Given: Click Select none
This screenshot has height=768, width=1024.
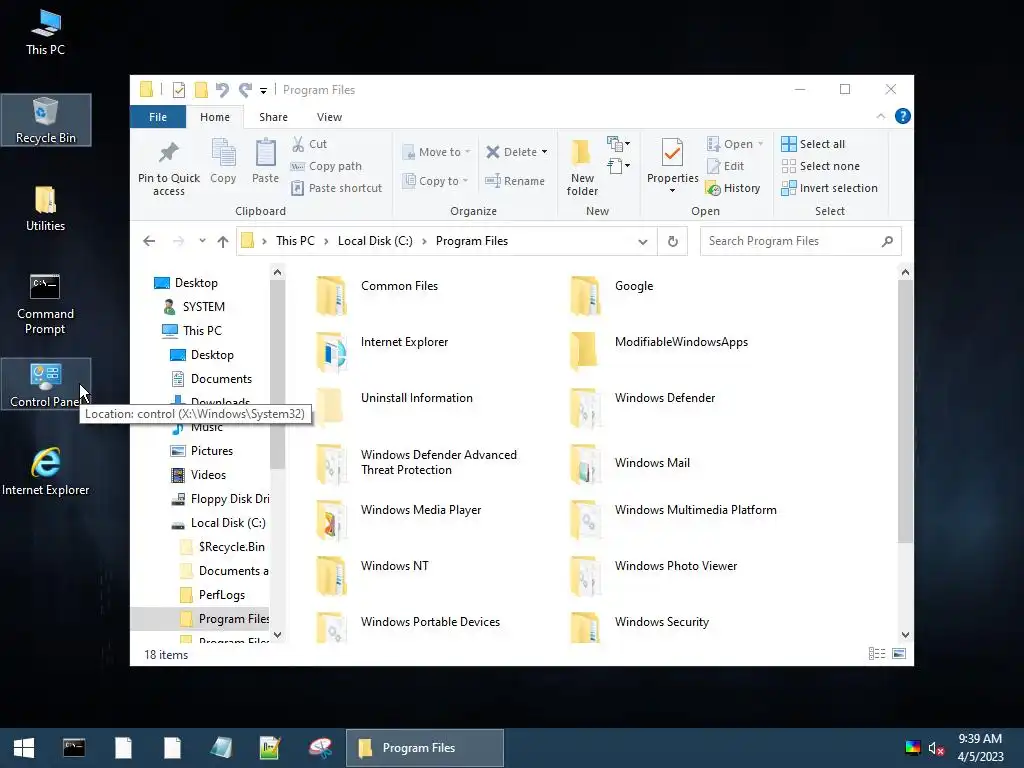Looking at the screenshot, I should [x=820, y=166].
